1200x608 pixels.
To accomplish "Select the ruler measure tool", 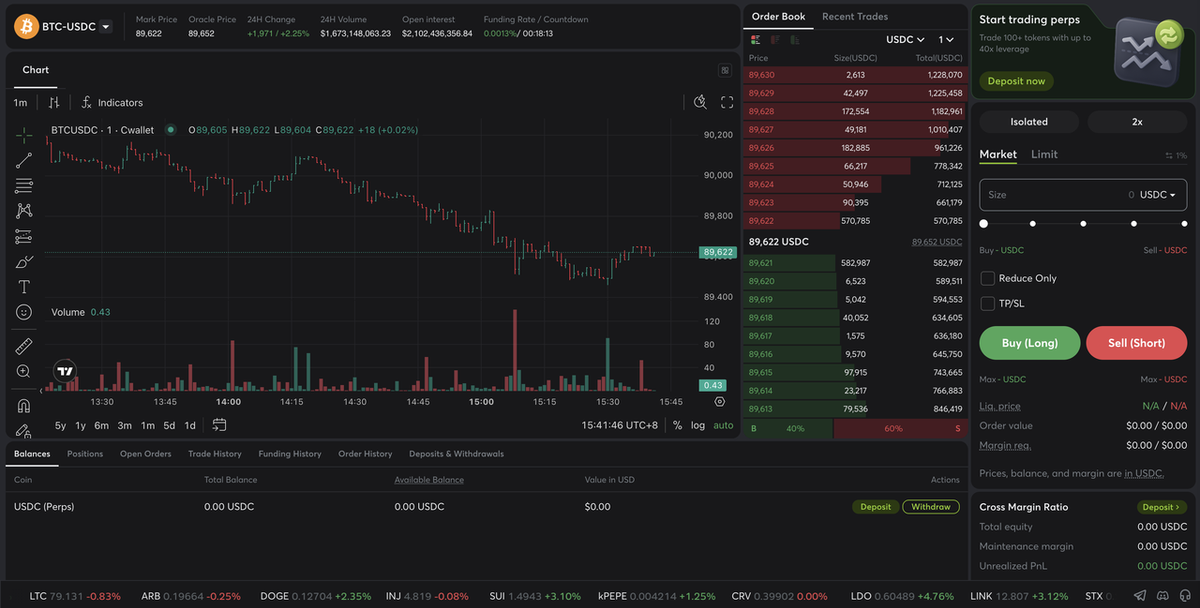I will 24,346.
